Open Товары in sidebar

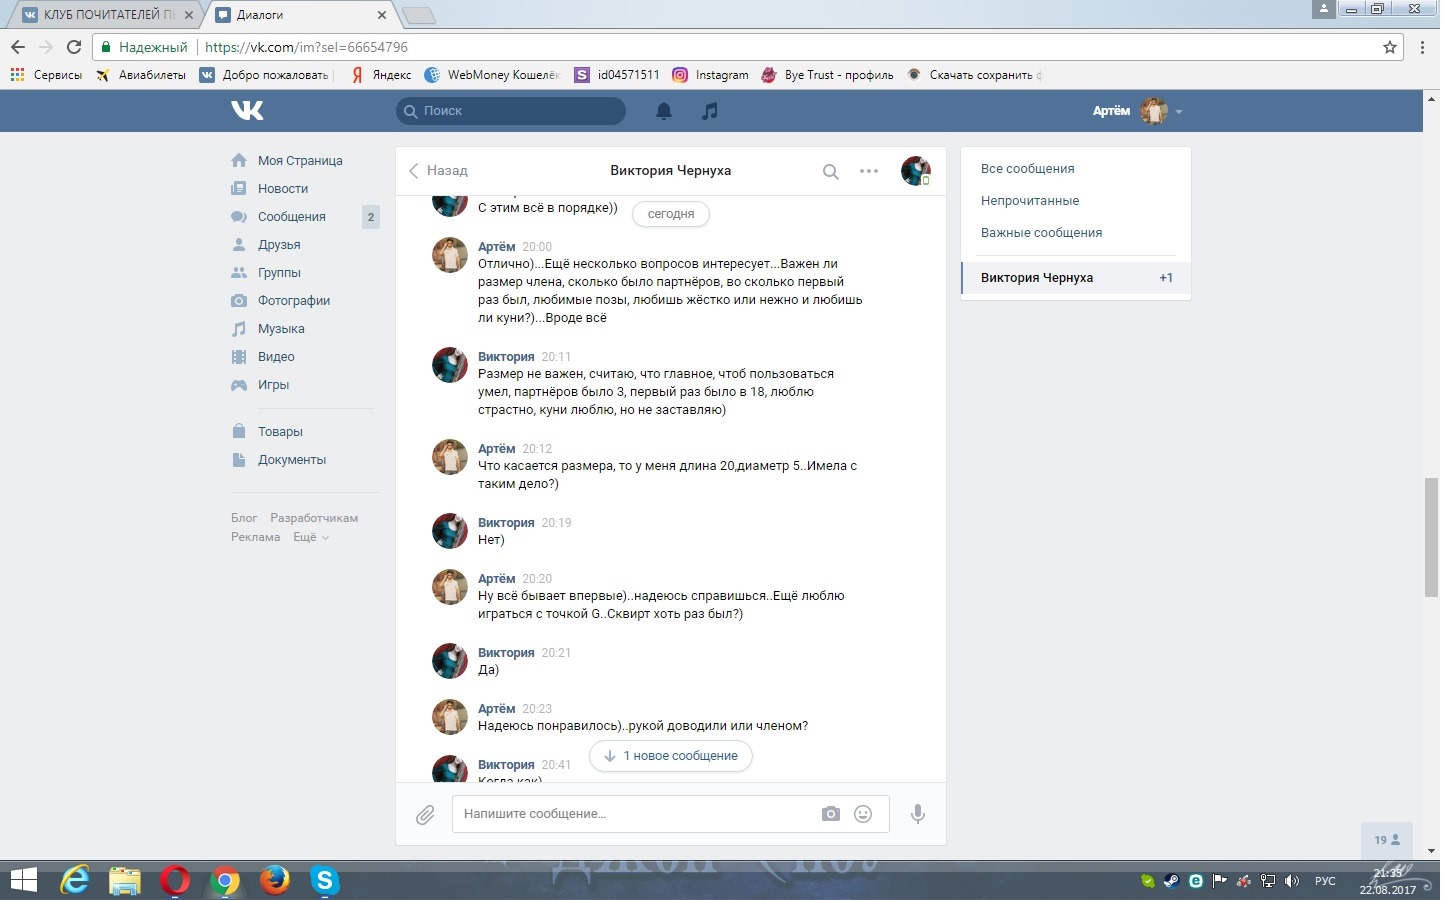(280, 431)
